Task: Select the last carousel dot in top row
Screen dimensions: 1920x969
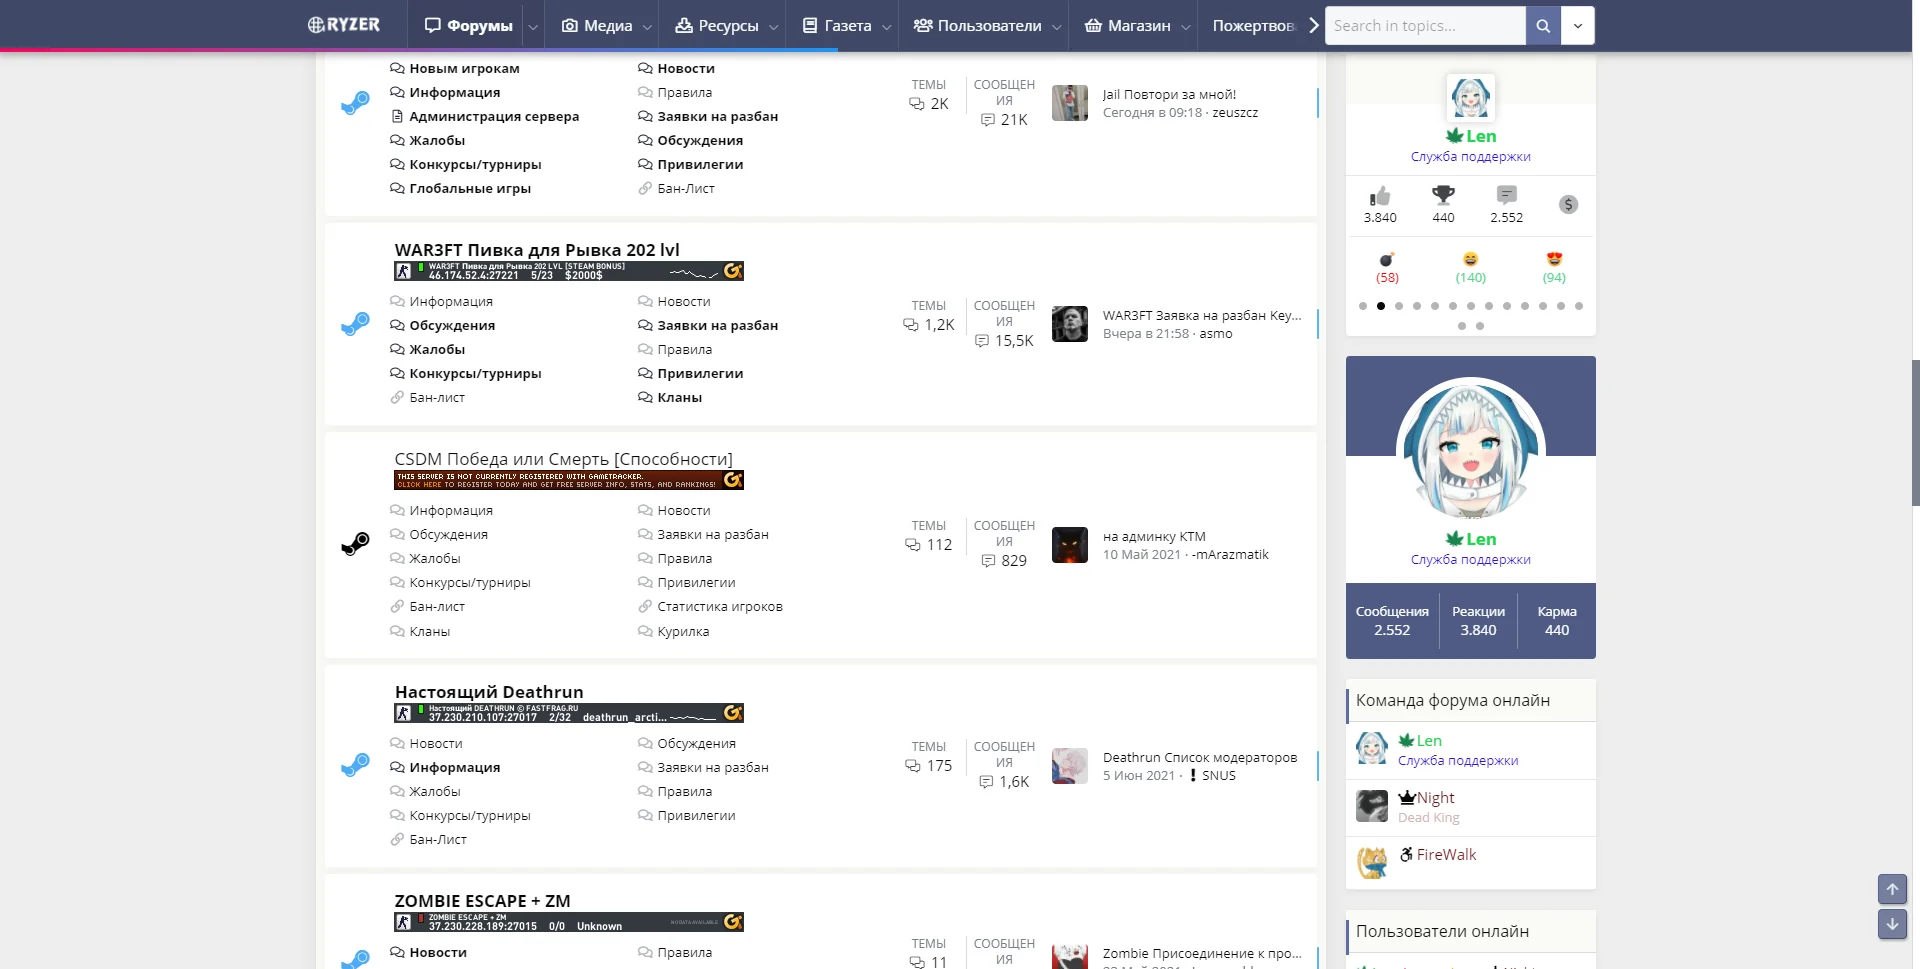Action: tap(1579, 306)
